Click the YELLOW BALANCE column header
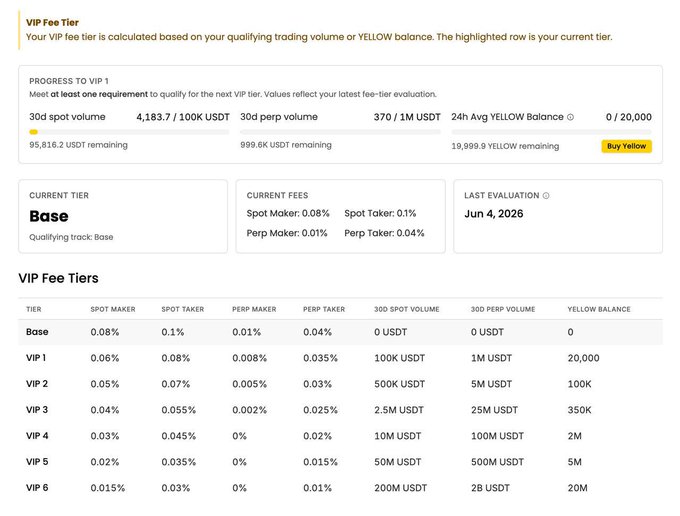 pos(599,309)
